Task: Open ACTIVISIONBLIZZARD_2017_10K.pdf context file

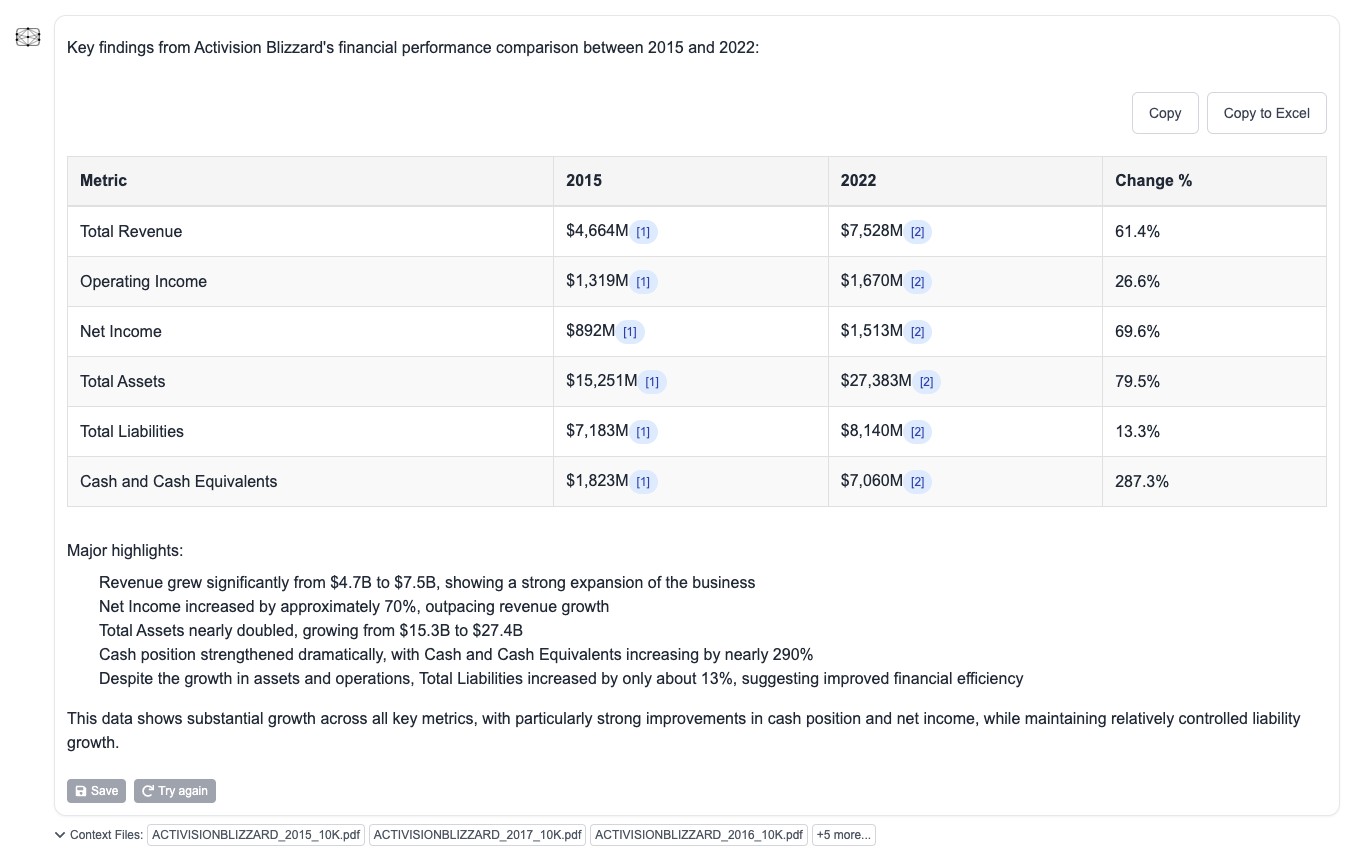Action: 478,835
